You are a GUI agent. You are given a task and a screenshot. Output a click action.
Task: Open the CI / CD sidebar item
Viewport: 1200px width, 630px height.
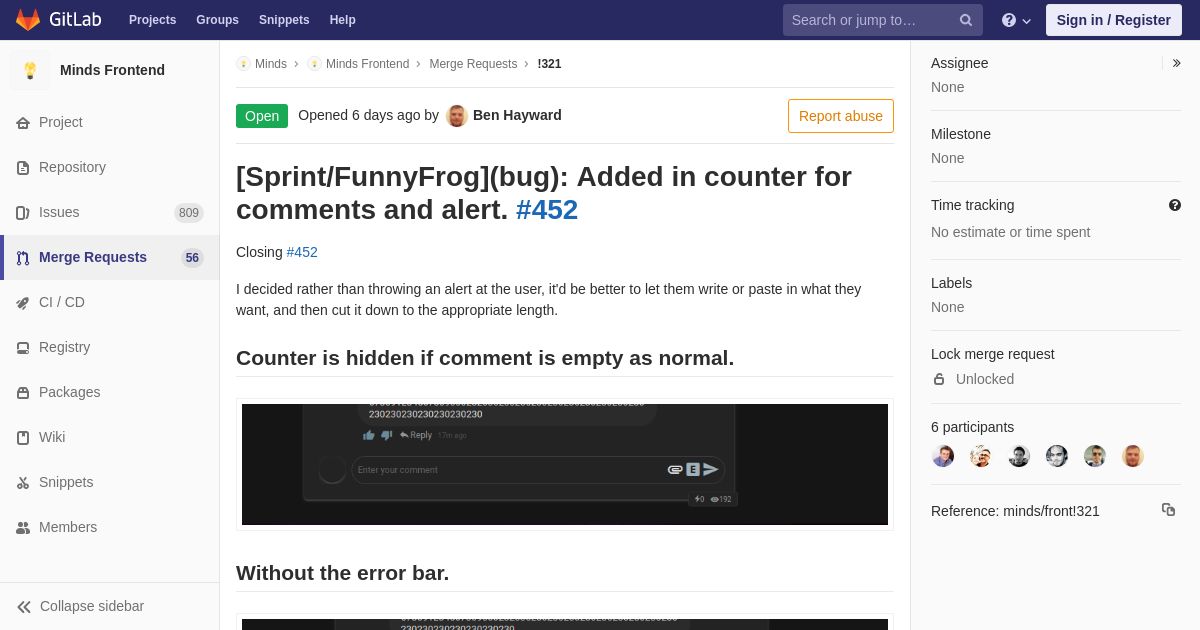[110, 302]
